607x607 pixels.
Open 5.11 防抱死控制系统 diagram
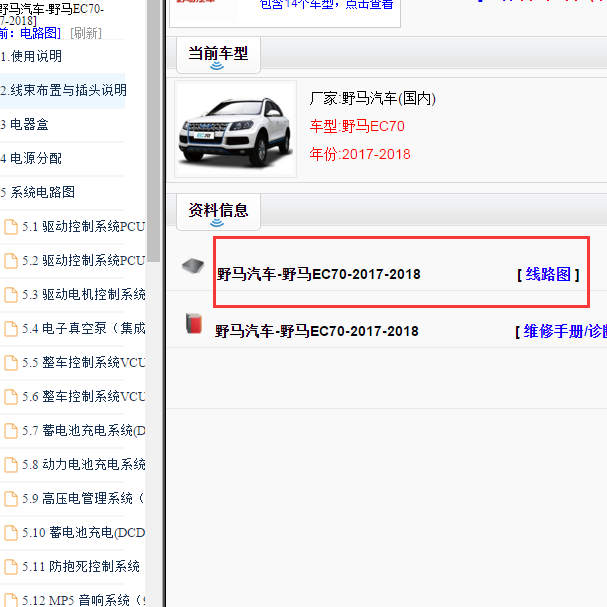click(81, 567)
